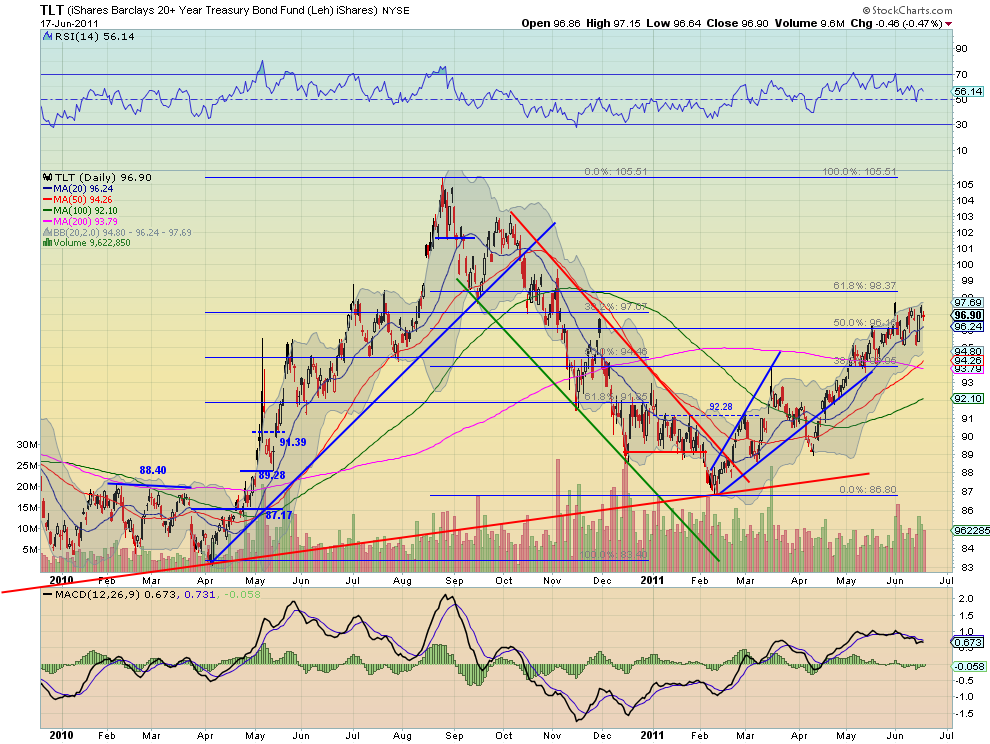Click the magenta MA(200) line swatch
Image resolution: width=990 pixels, height=744 pixels.
click(47, 222)
